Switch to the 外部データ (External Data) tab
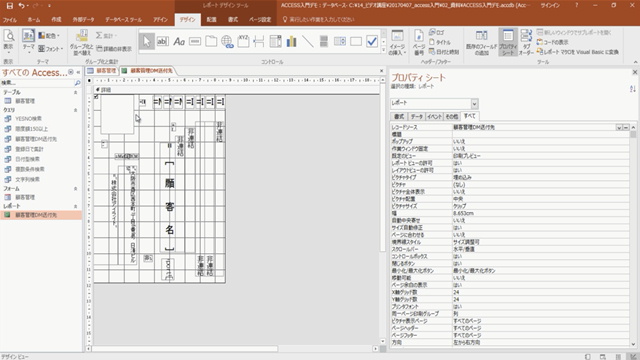Viewport: 640px width, 360px height. (83, 20)
